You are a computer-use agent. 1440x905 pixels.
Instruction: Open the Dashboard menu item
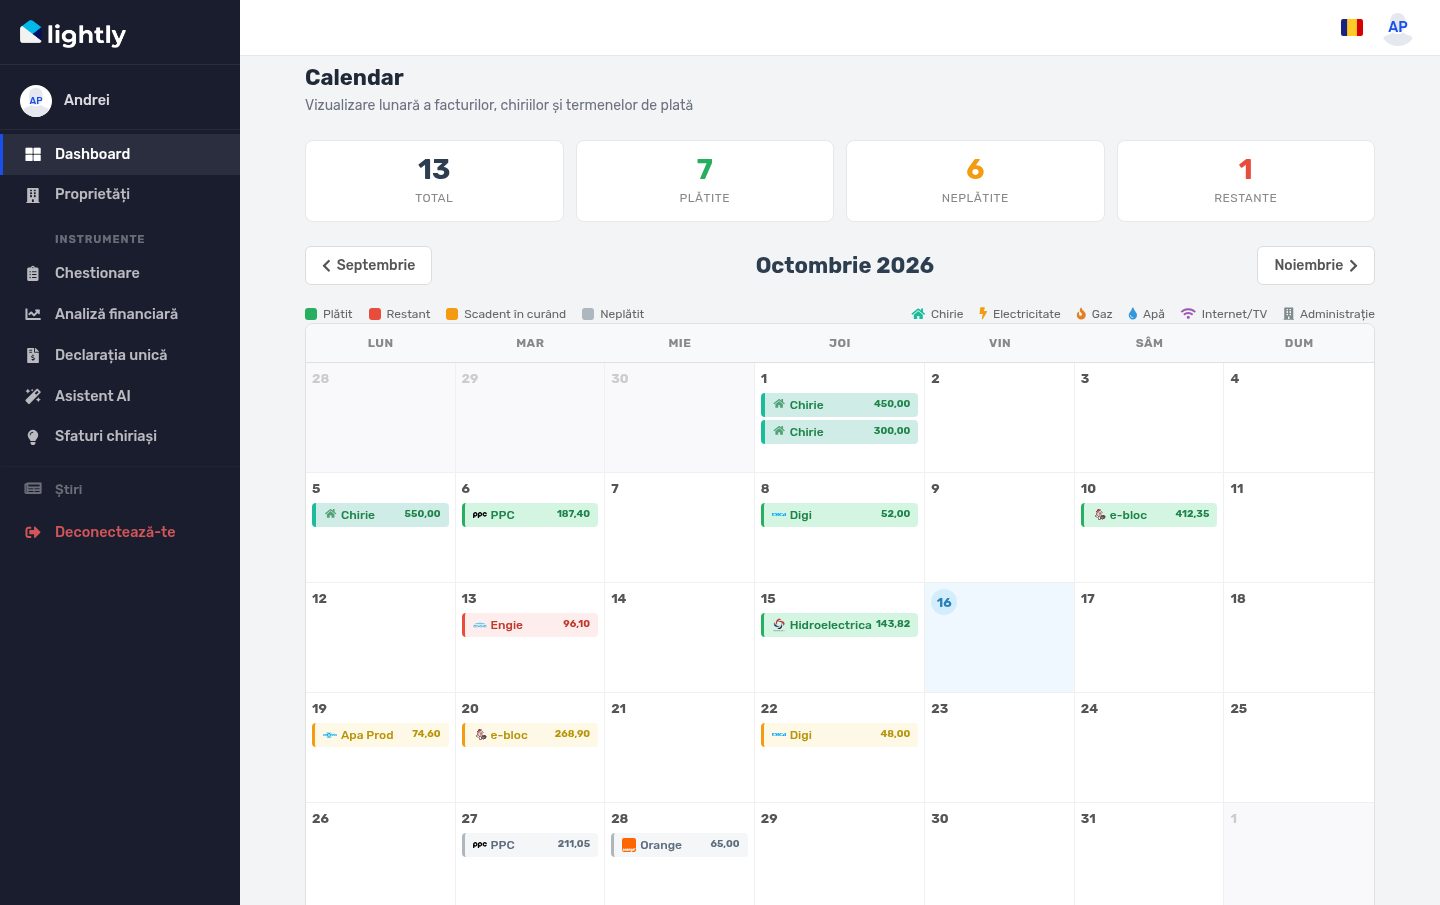[x=120, y=154]
